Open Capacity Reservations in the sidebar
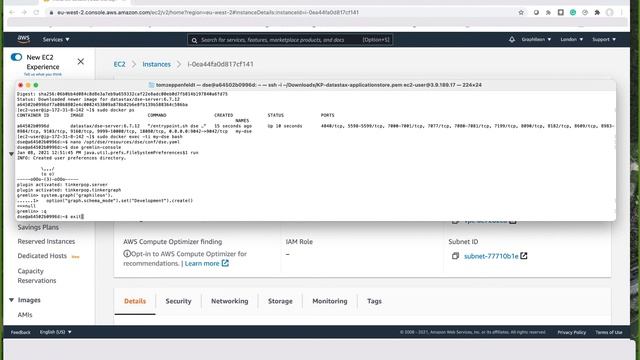Image resolution: width=640 pixels, height=360 pixels. [x=37, y=276]
